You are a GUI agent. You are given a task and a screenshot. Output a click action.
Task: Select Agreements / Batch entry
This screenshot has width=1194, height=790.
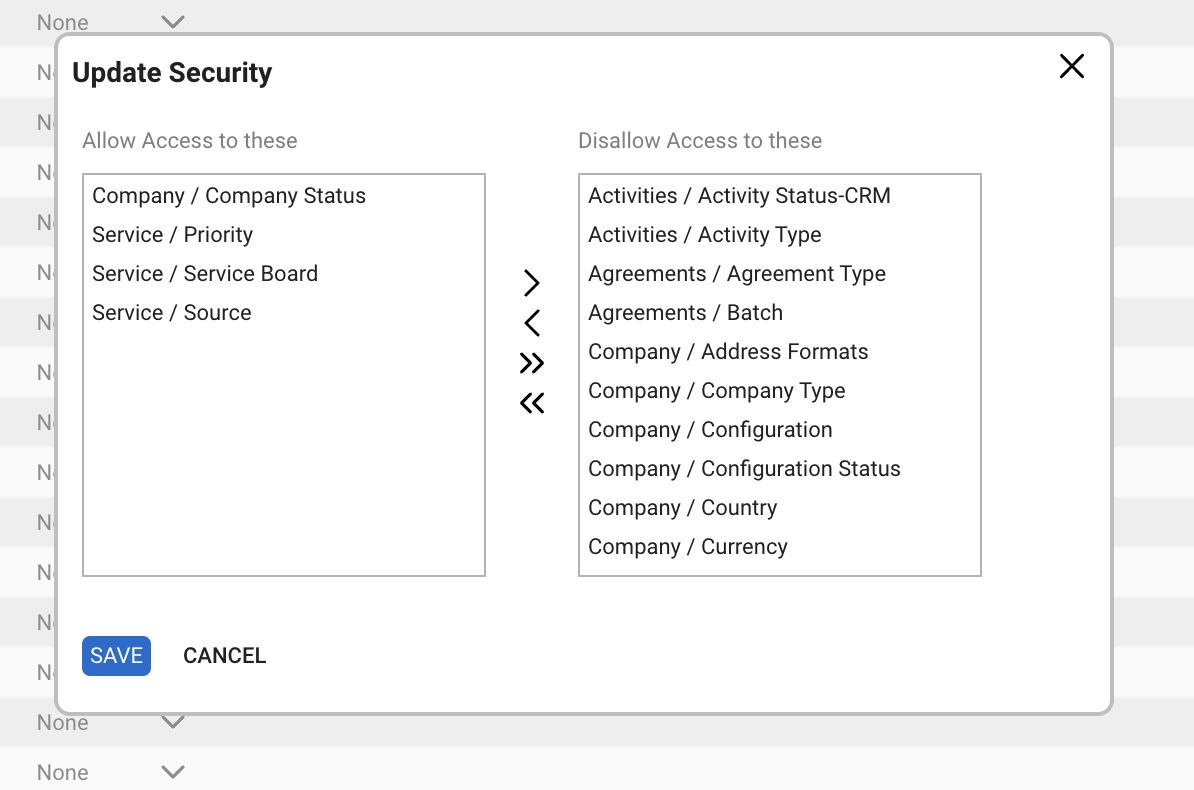684,312
